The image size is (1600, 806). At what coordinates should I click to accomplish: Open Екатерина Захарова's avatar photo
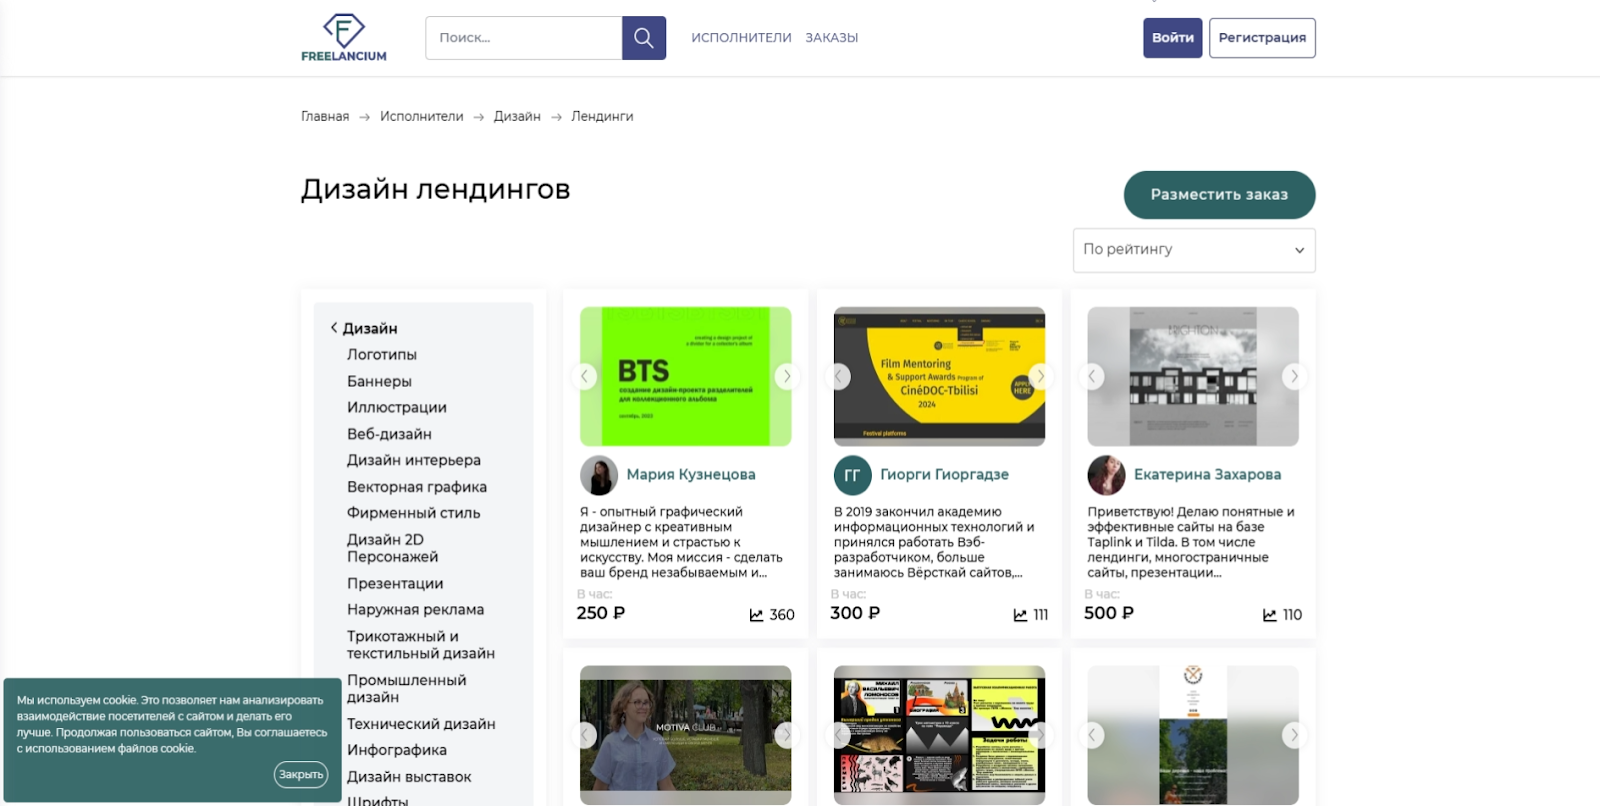point(1107,475)
